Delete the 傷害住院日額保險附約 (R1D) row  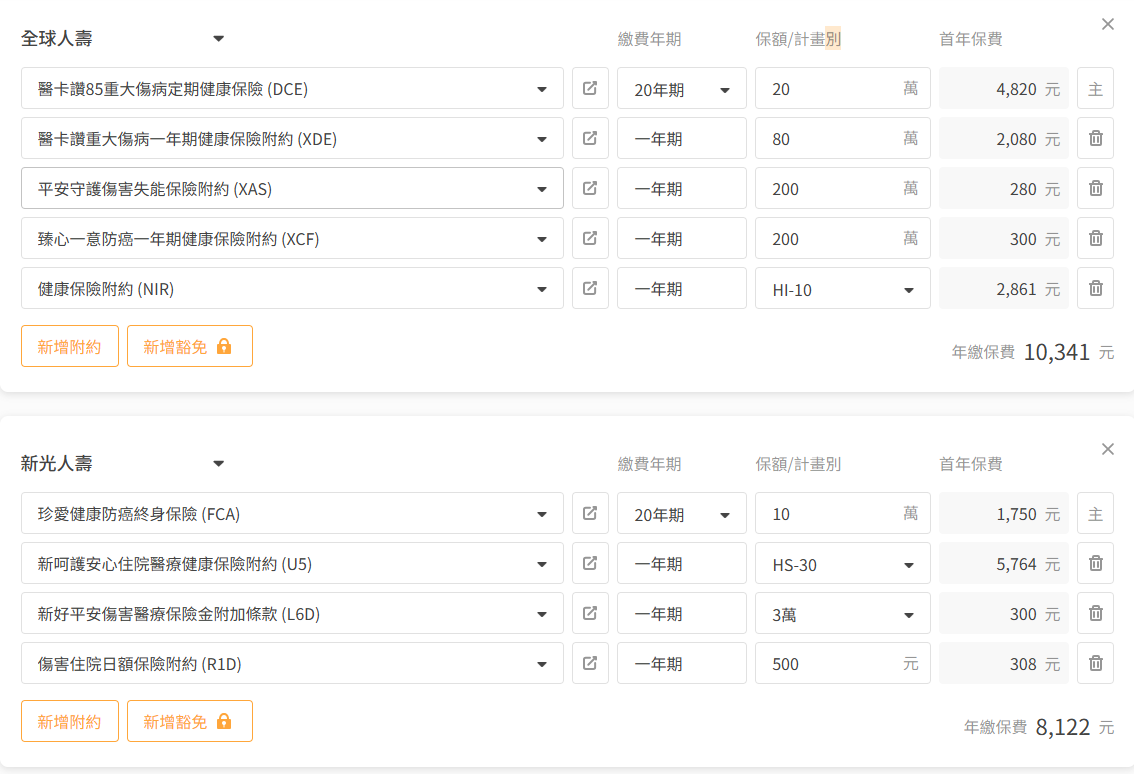coord(1095,663)
